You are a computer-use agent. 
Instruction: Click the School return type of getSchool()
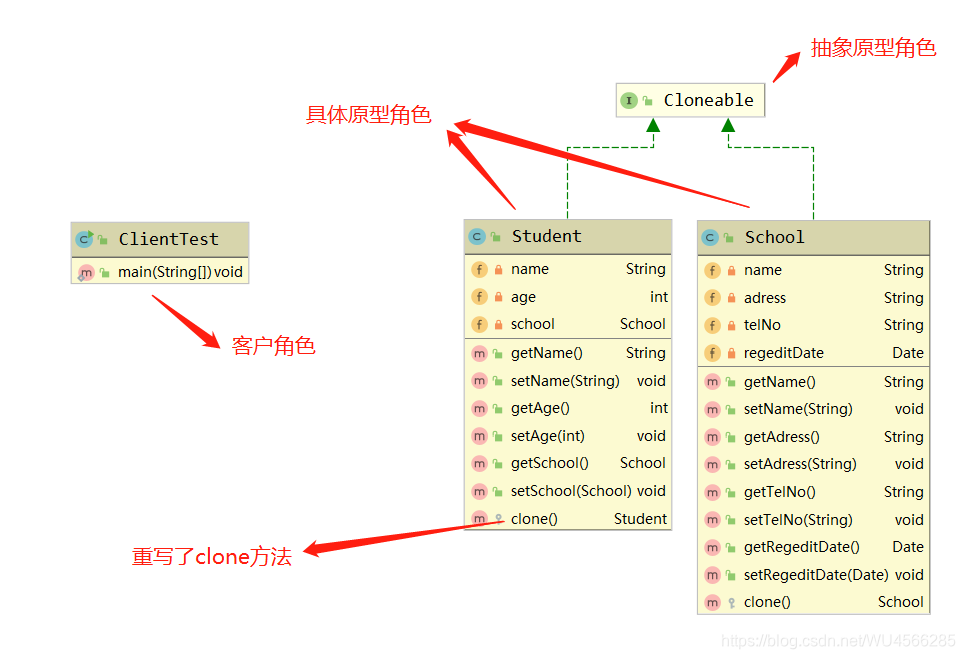[643, 463]
